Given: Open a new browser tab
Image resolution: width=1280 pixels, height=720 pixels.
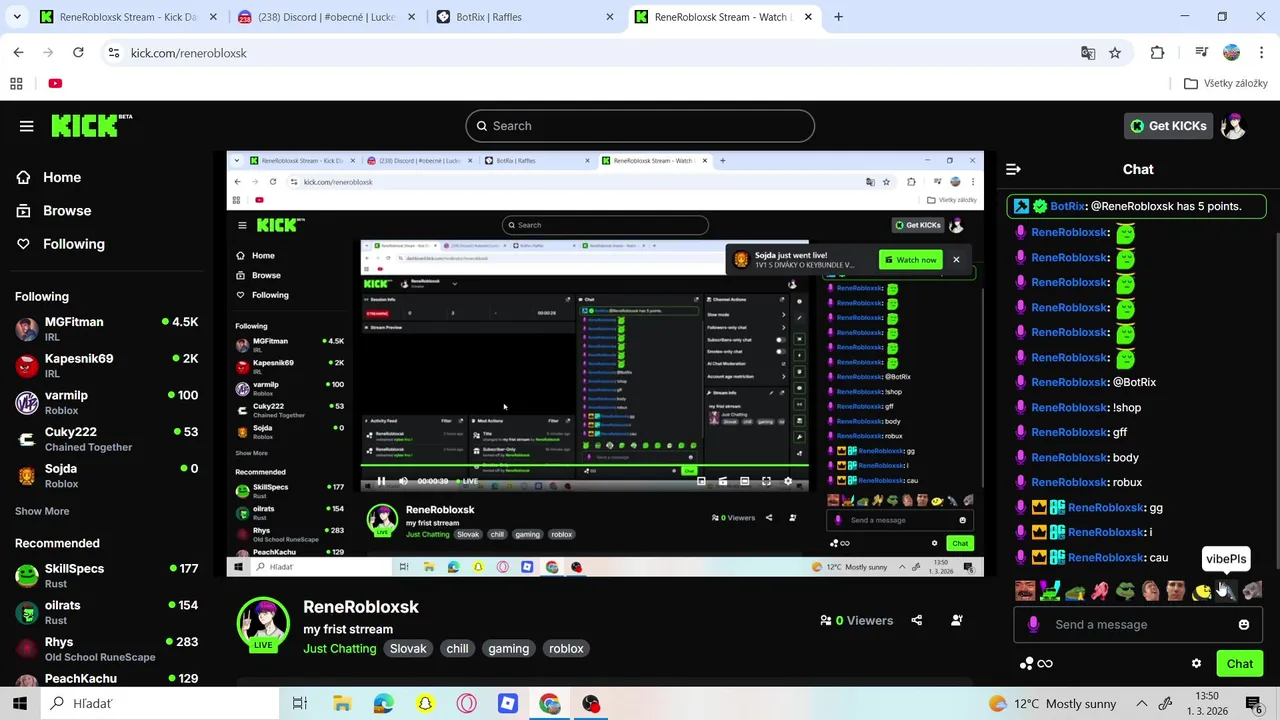Looking at the screenshot, I should pyautogui.click(x=838, y=17).
